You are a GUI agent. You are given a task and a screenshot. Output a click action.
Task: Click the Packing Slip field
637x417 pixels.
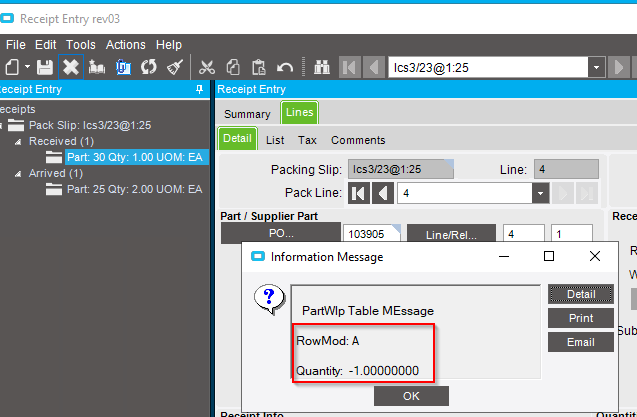[x=401, y=169]
